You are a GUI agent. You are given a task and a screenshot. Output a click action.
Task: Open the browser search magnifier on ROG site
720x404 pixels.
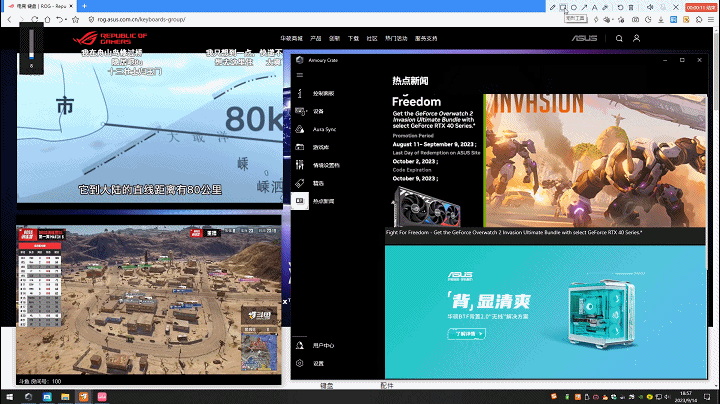click(x=619, y=39)
